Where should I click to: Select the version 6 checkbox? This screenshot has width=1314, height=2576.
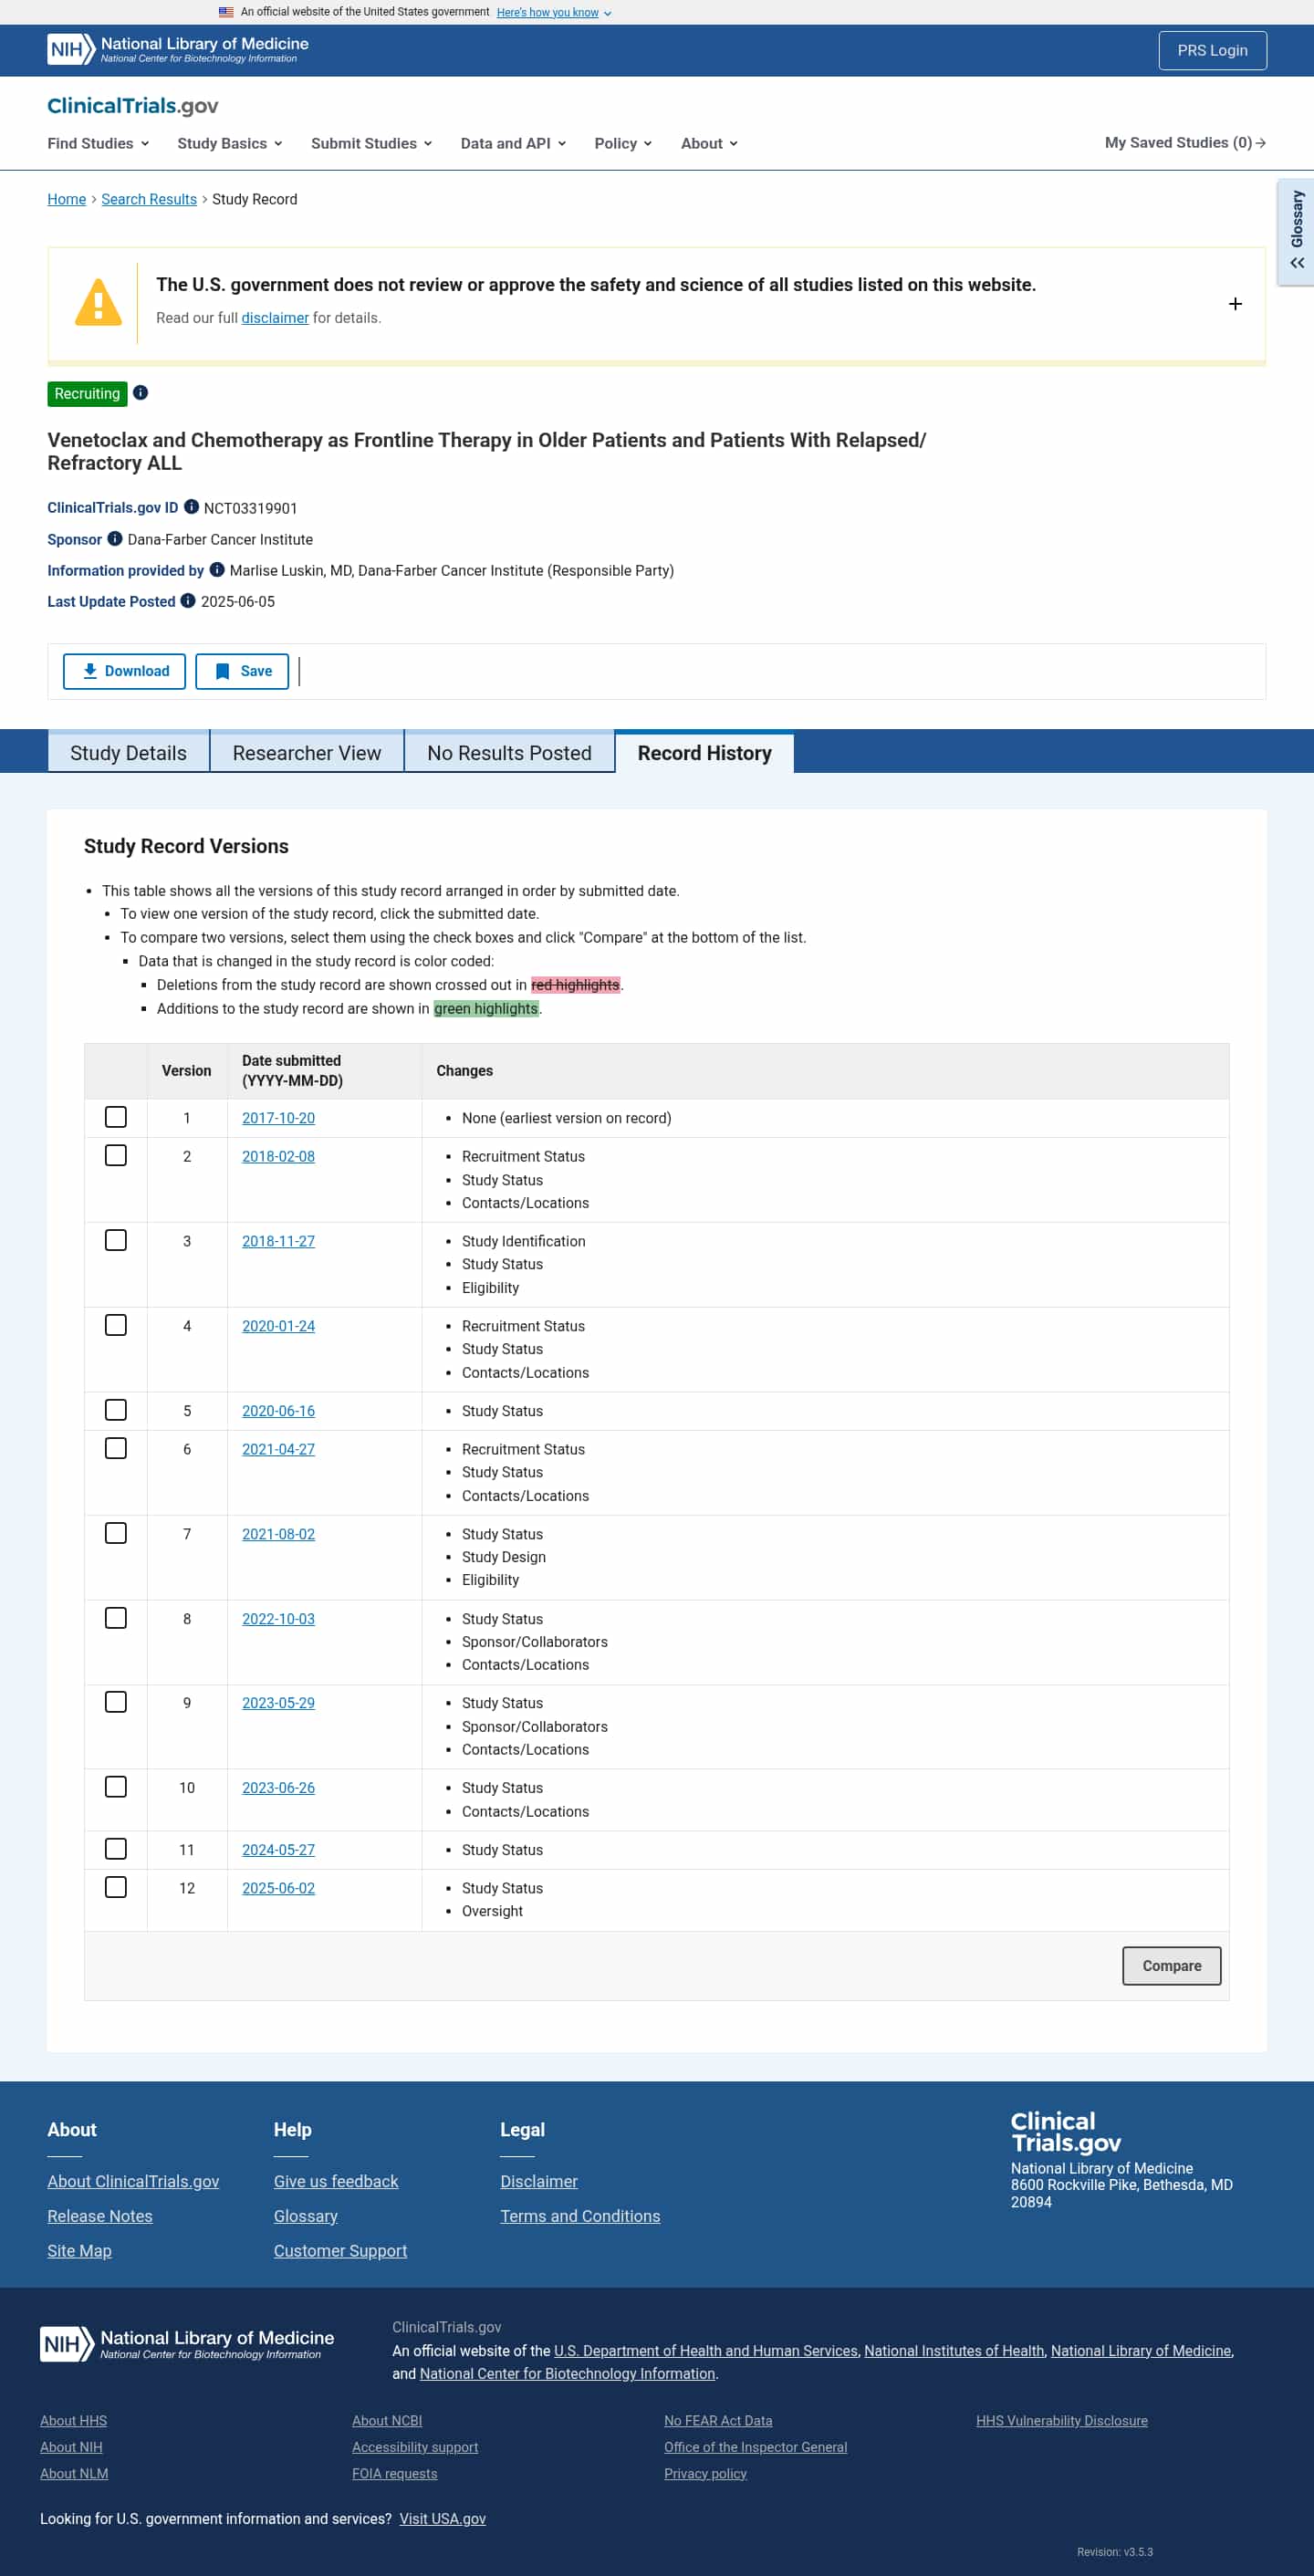[116, 1448]
